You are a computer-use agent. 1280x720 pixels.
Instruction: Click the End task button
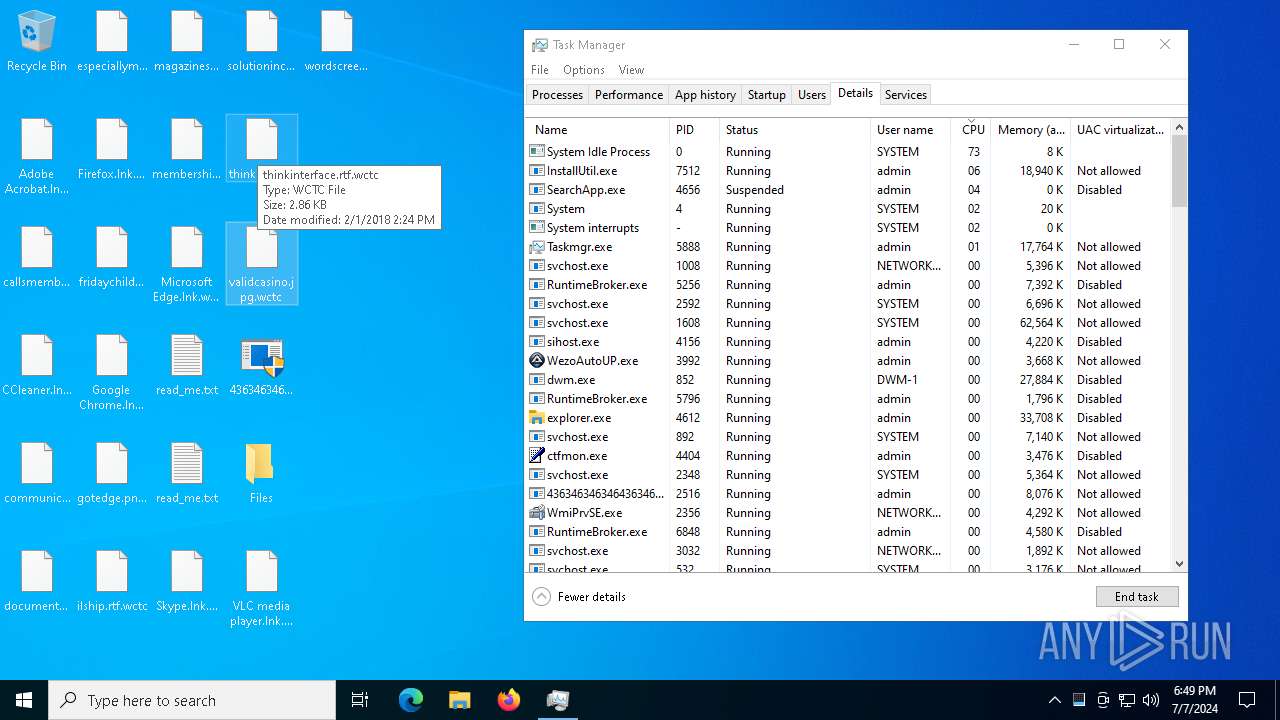pyautogui.click(x=1137, y=597)
